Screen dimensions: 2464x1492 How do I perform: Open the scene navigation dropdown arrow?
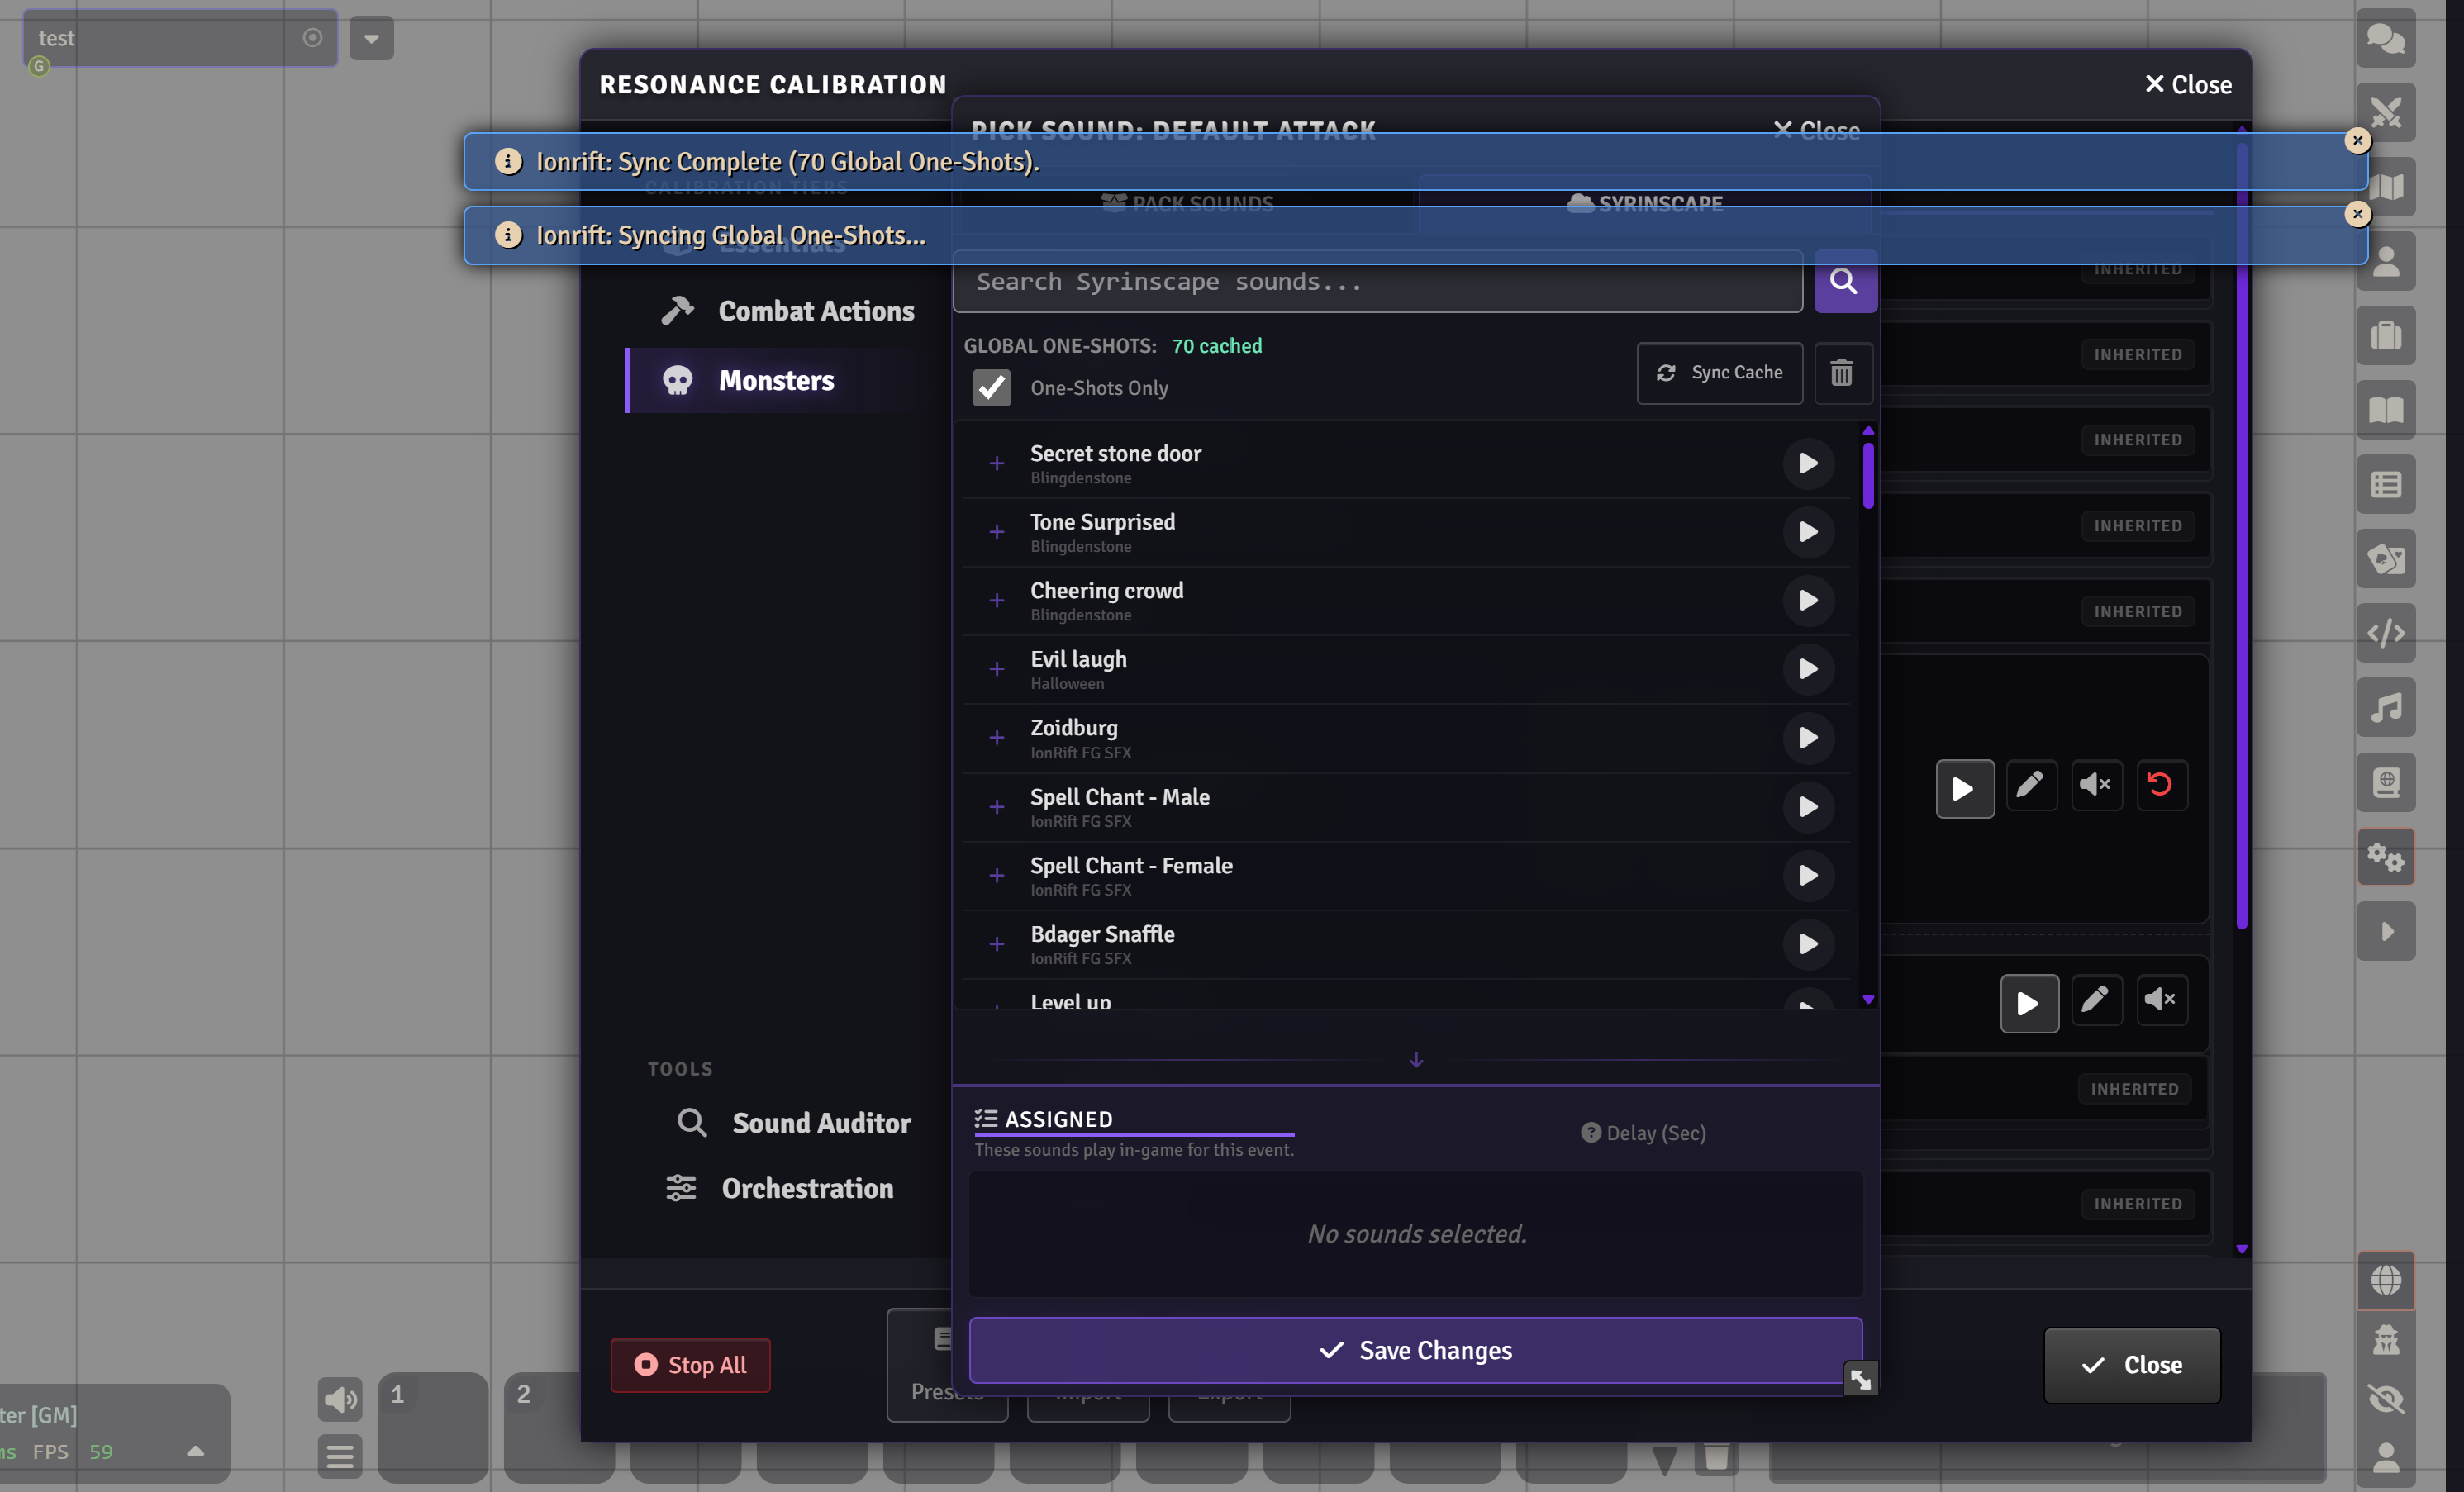(371, 39)
